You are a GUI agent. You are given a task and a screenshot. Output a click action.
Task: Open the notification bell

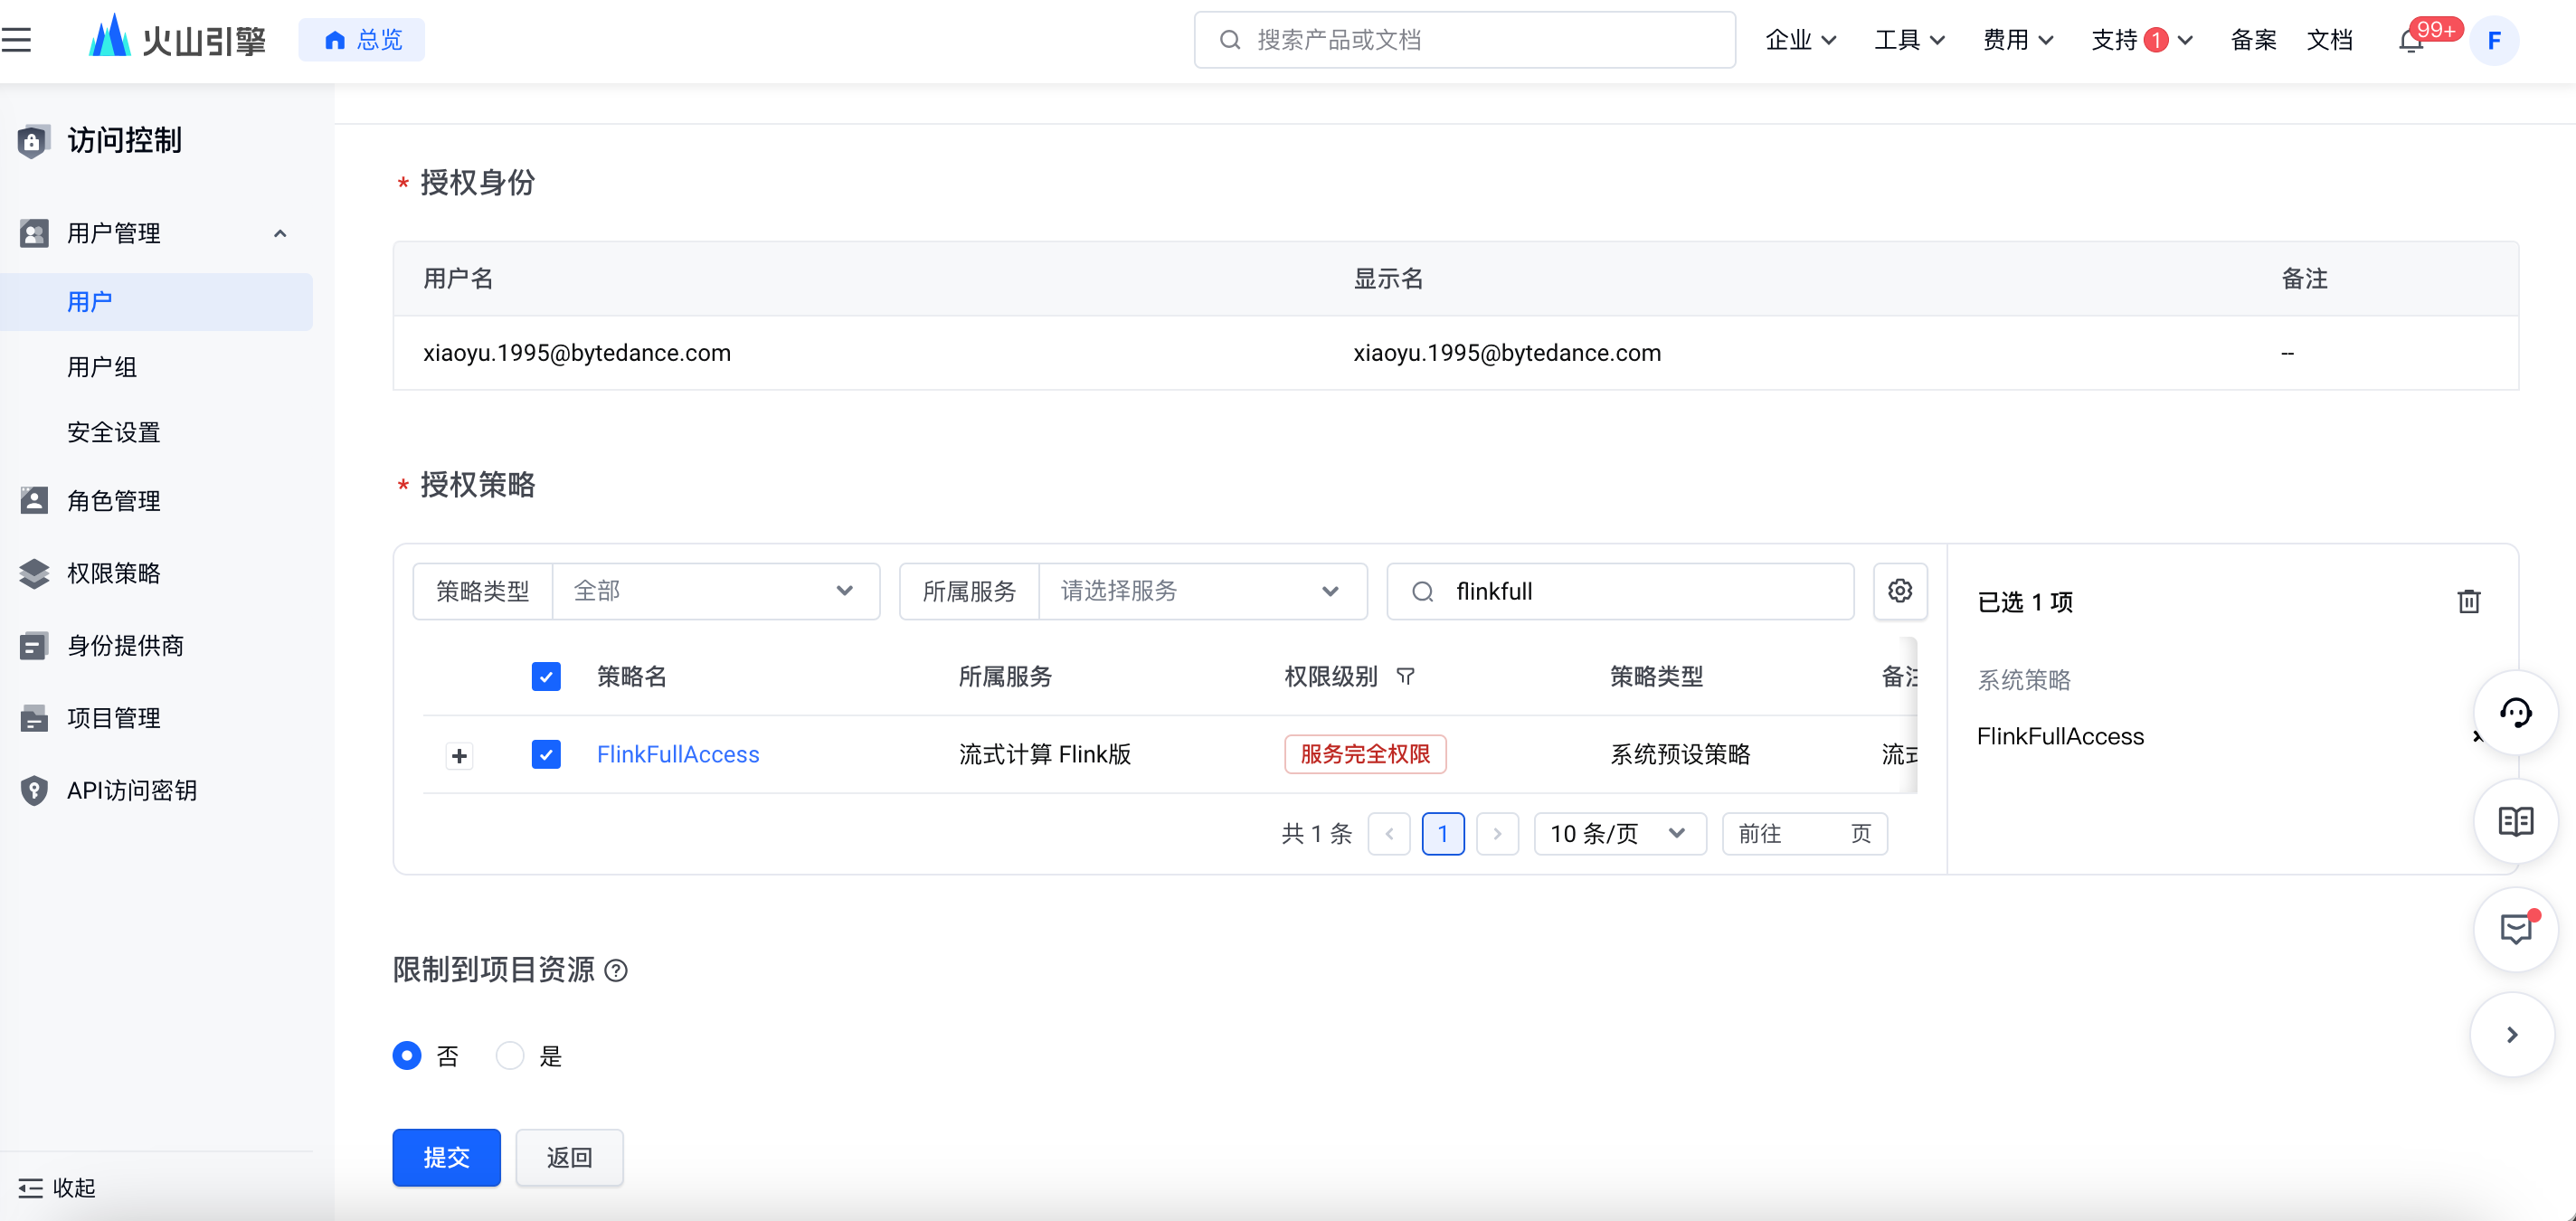[2411, 41]
